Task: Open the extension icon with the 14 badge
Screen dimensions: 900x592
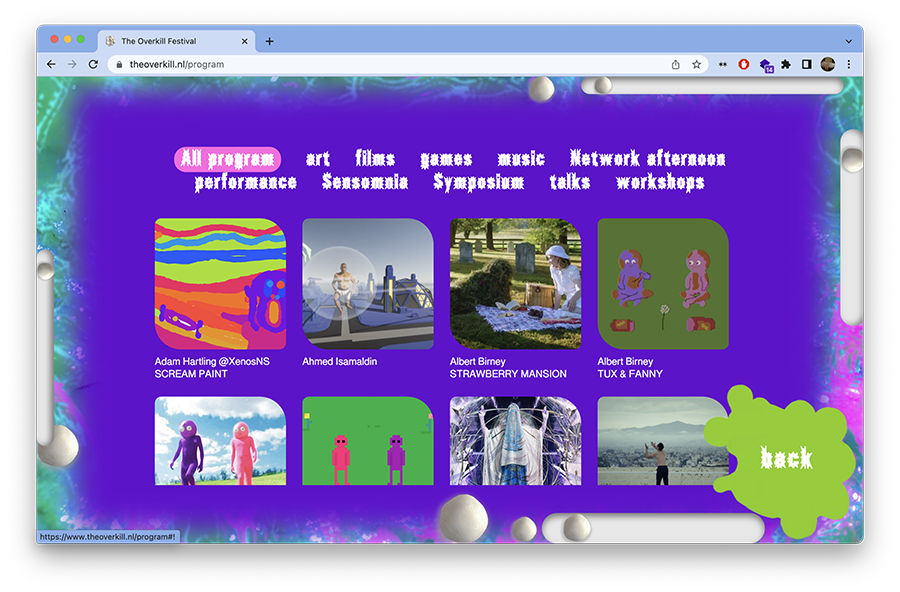Action: pos(766,65)
